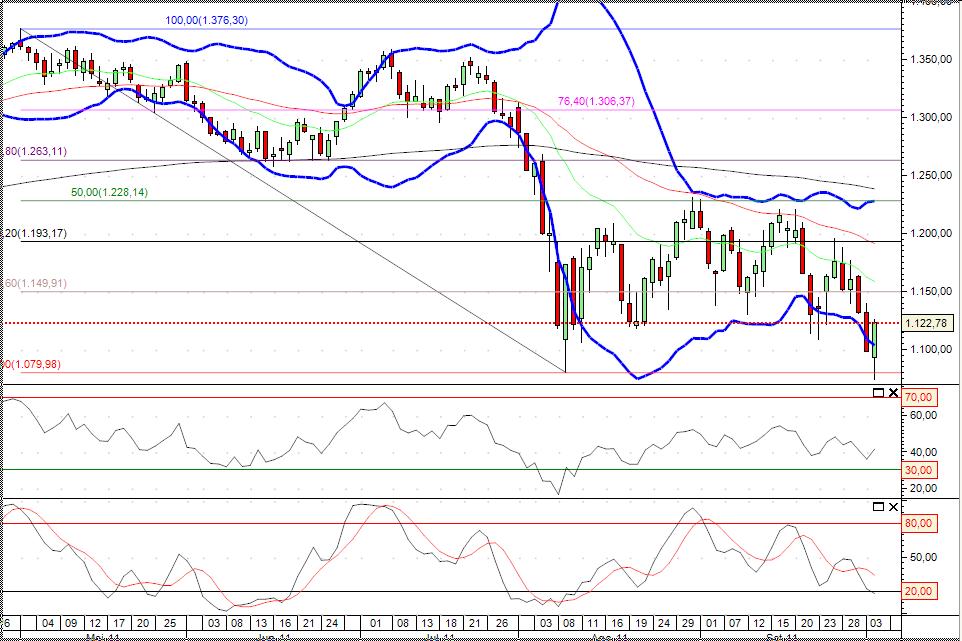Click the 1.300,00 price axis label
The image size is (962, 641).
[931, 117]
